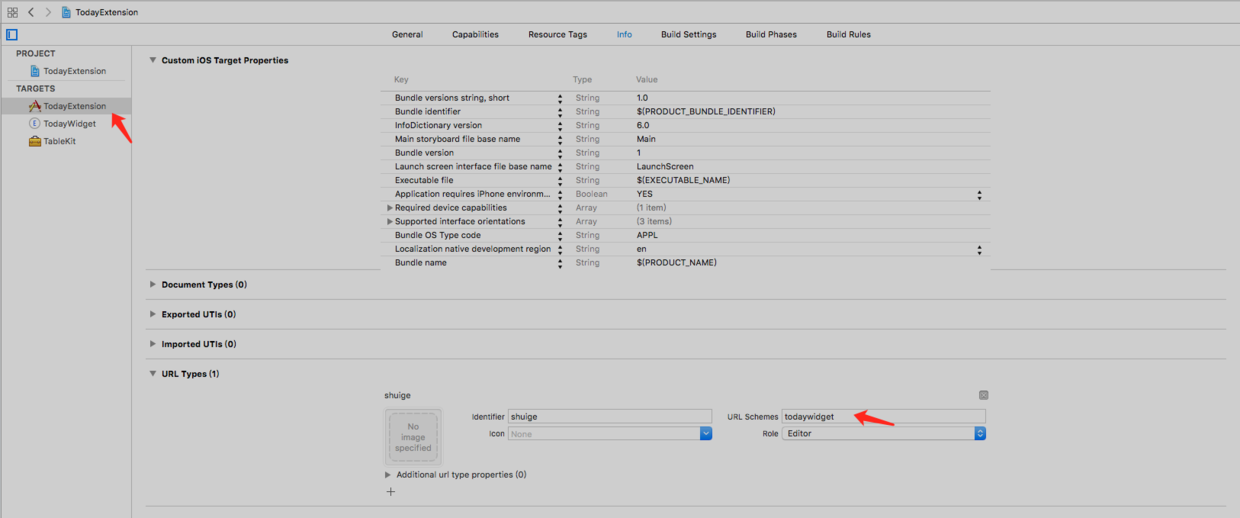Viewport: 1240px width, 518px height.
Task: Click the key stepper for Bundle OS Type code
Action: [x=560, y=236]
